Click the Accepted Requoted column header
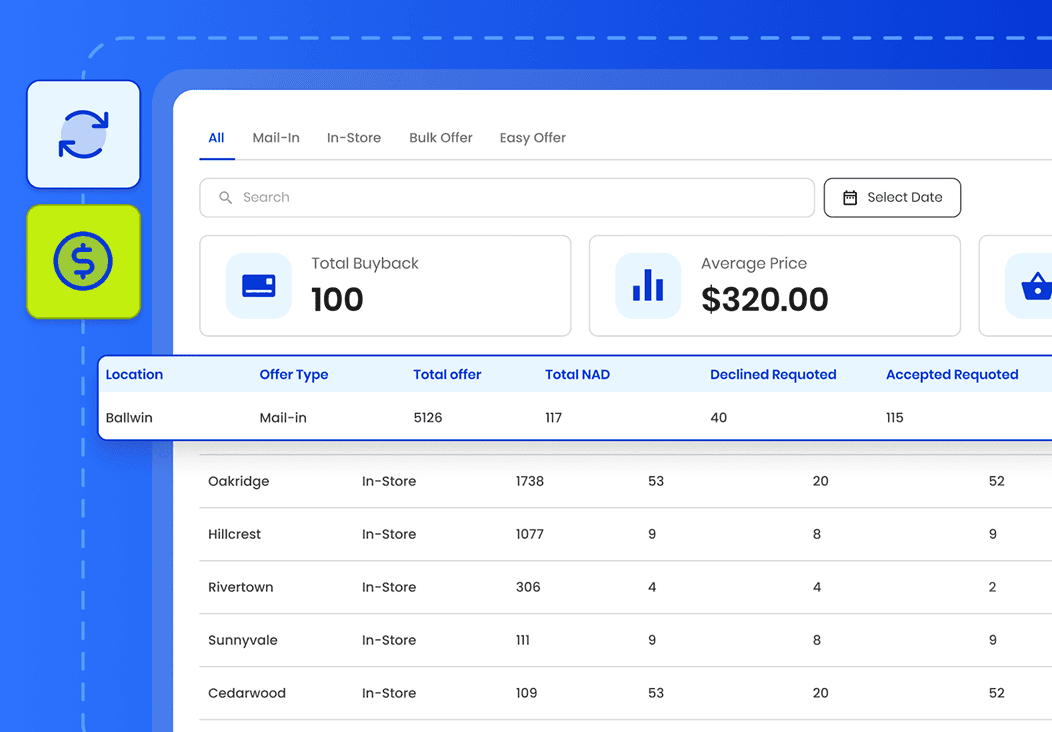This screenshot has width=1052, height=732. tap(952, 374)
